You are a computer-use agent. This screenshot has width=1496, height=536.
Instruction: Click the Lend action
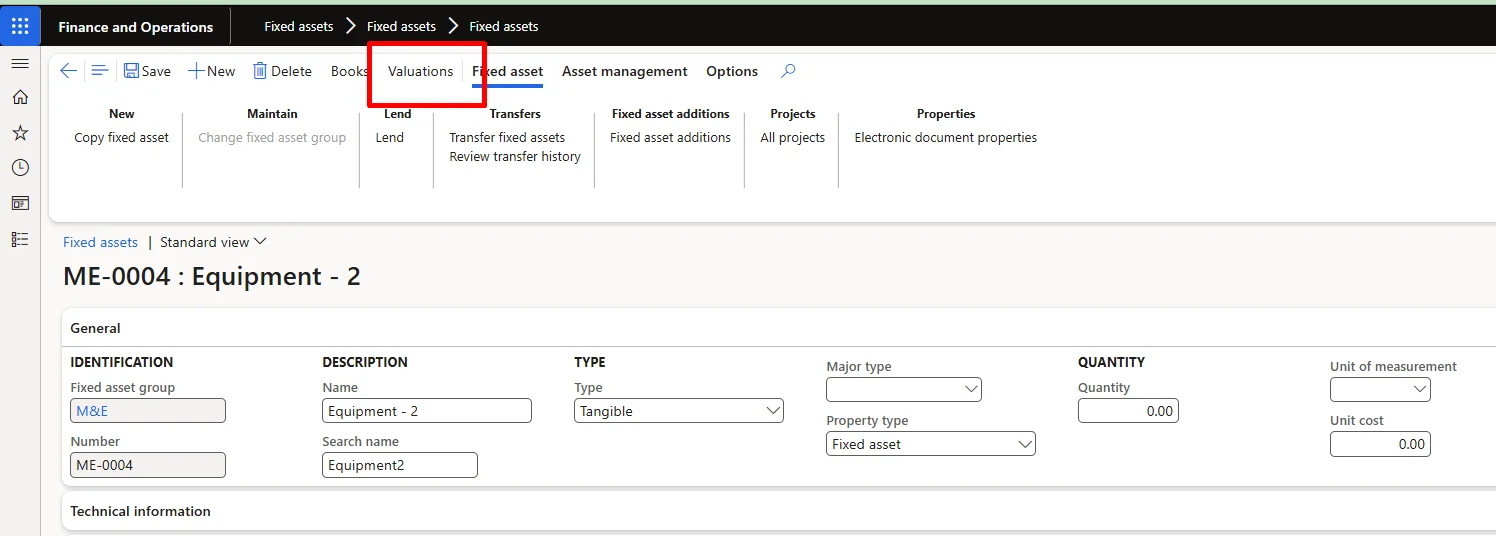pos(390,138)
